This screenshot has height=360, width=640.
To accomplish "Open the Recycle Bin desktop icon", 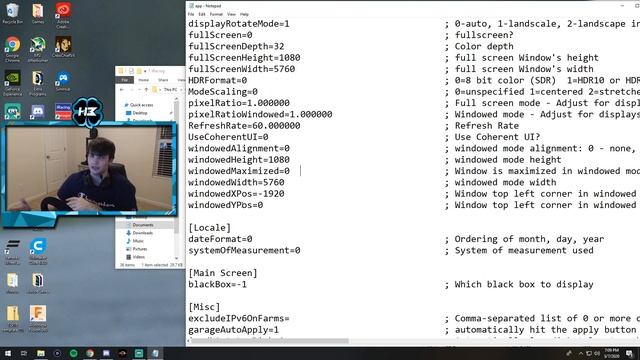I will [x=13, y=12].
